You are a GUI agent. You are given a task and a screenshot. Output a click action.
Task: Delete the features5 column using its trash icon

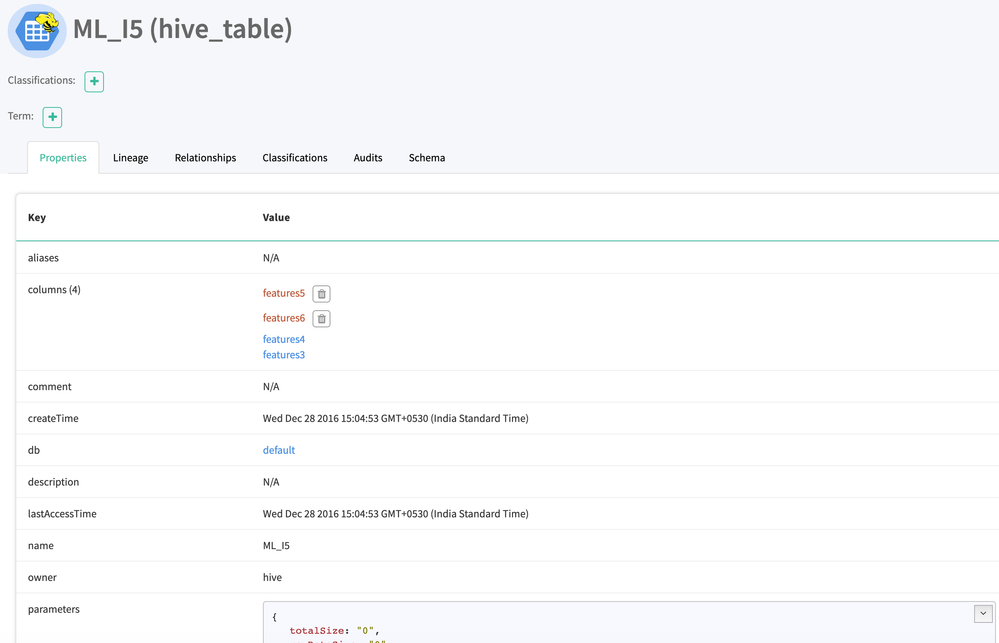[322, 294]
